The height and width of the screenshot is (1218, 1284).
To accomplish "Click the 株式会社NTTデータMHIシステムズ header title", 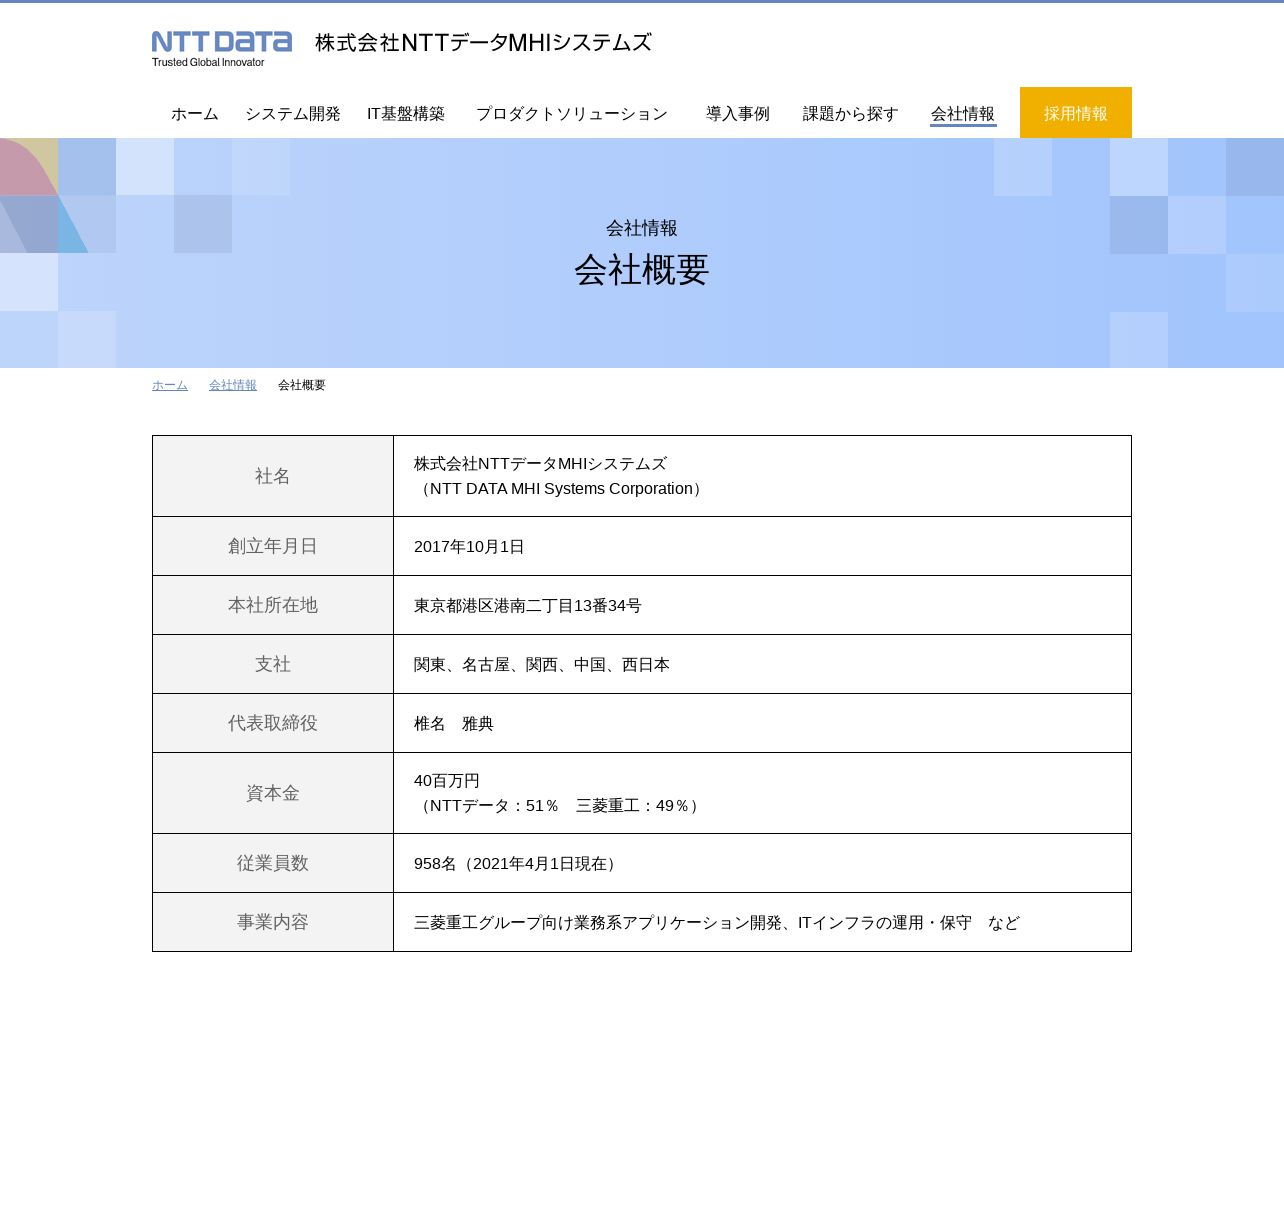I will coord(483,43).
